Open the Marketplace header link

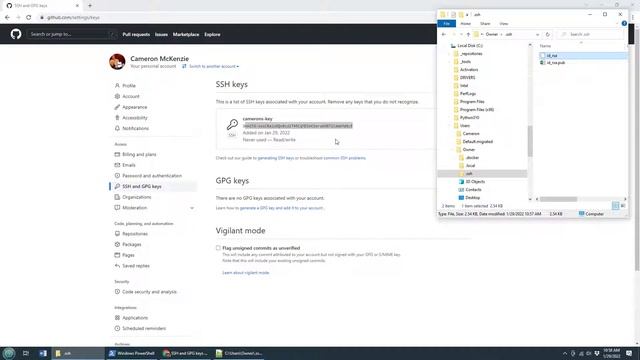click(x=186, y=34)
